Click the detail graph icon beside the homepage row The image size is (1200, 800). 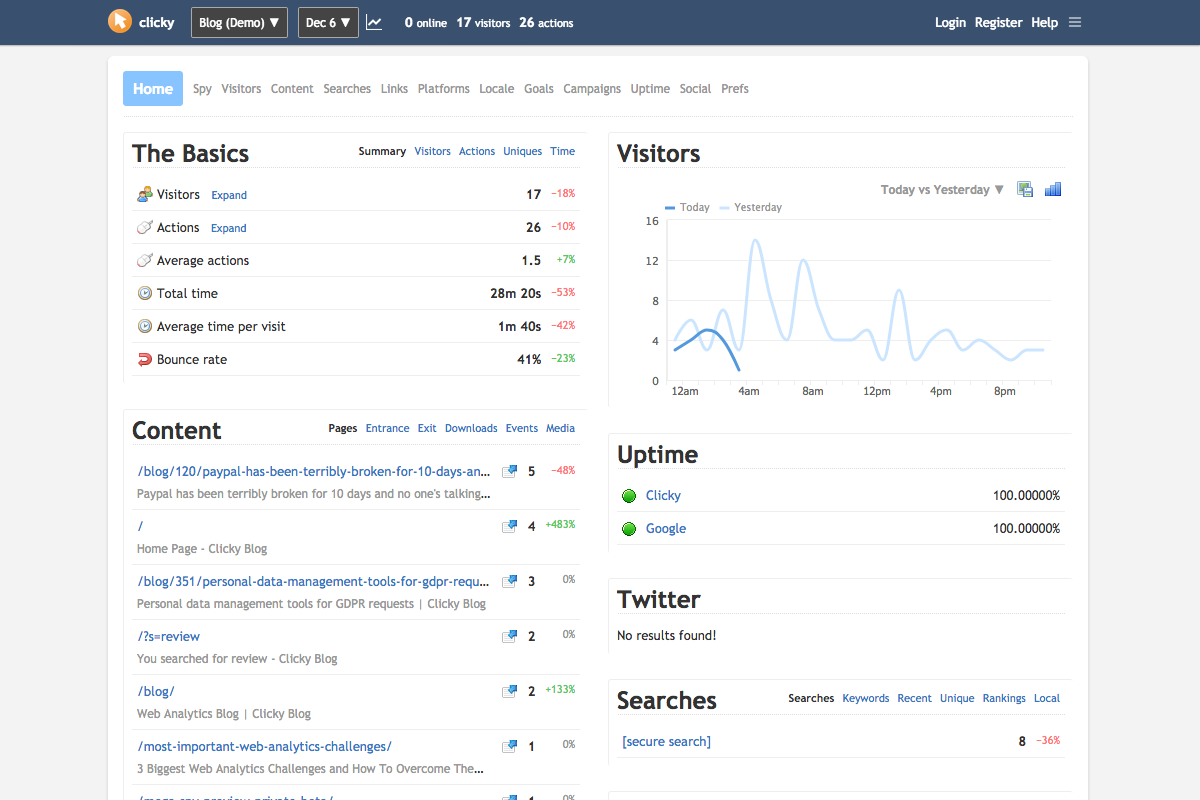(509, 526)
